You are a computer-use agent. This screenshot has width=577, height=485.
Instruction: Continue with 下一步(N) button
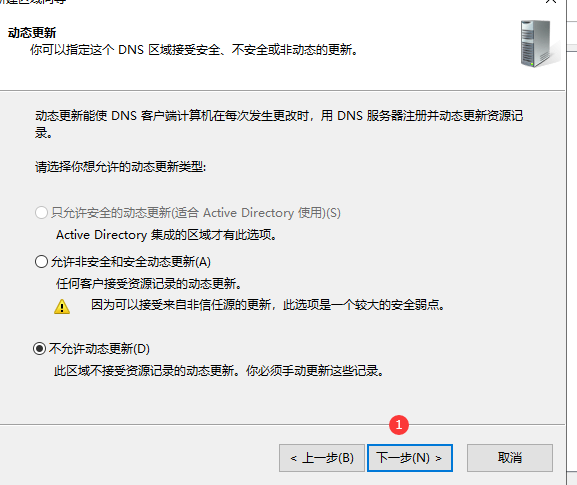410,458
